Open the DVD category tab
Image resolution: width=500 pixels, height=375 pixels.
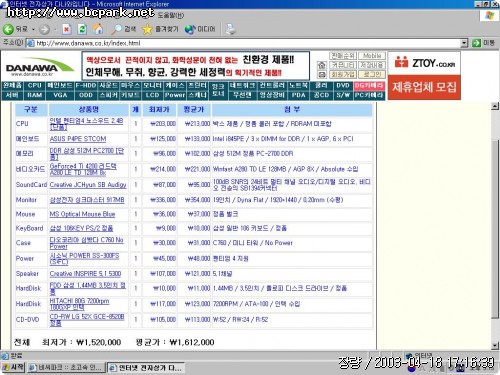point(343,86)
